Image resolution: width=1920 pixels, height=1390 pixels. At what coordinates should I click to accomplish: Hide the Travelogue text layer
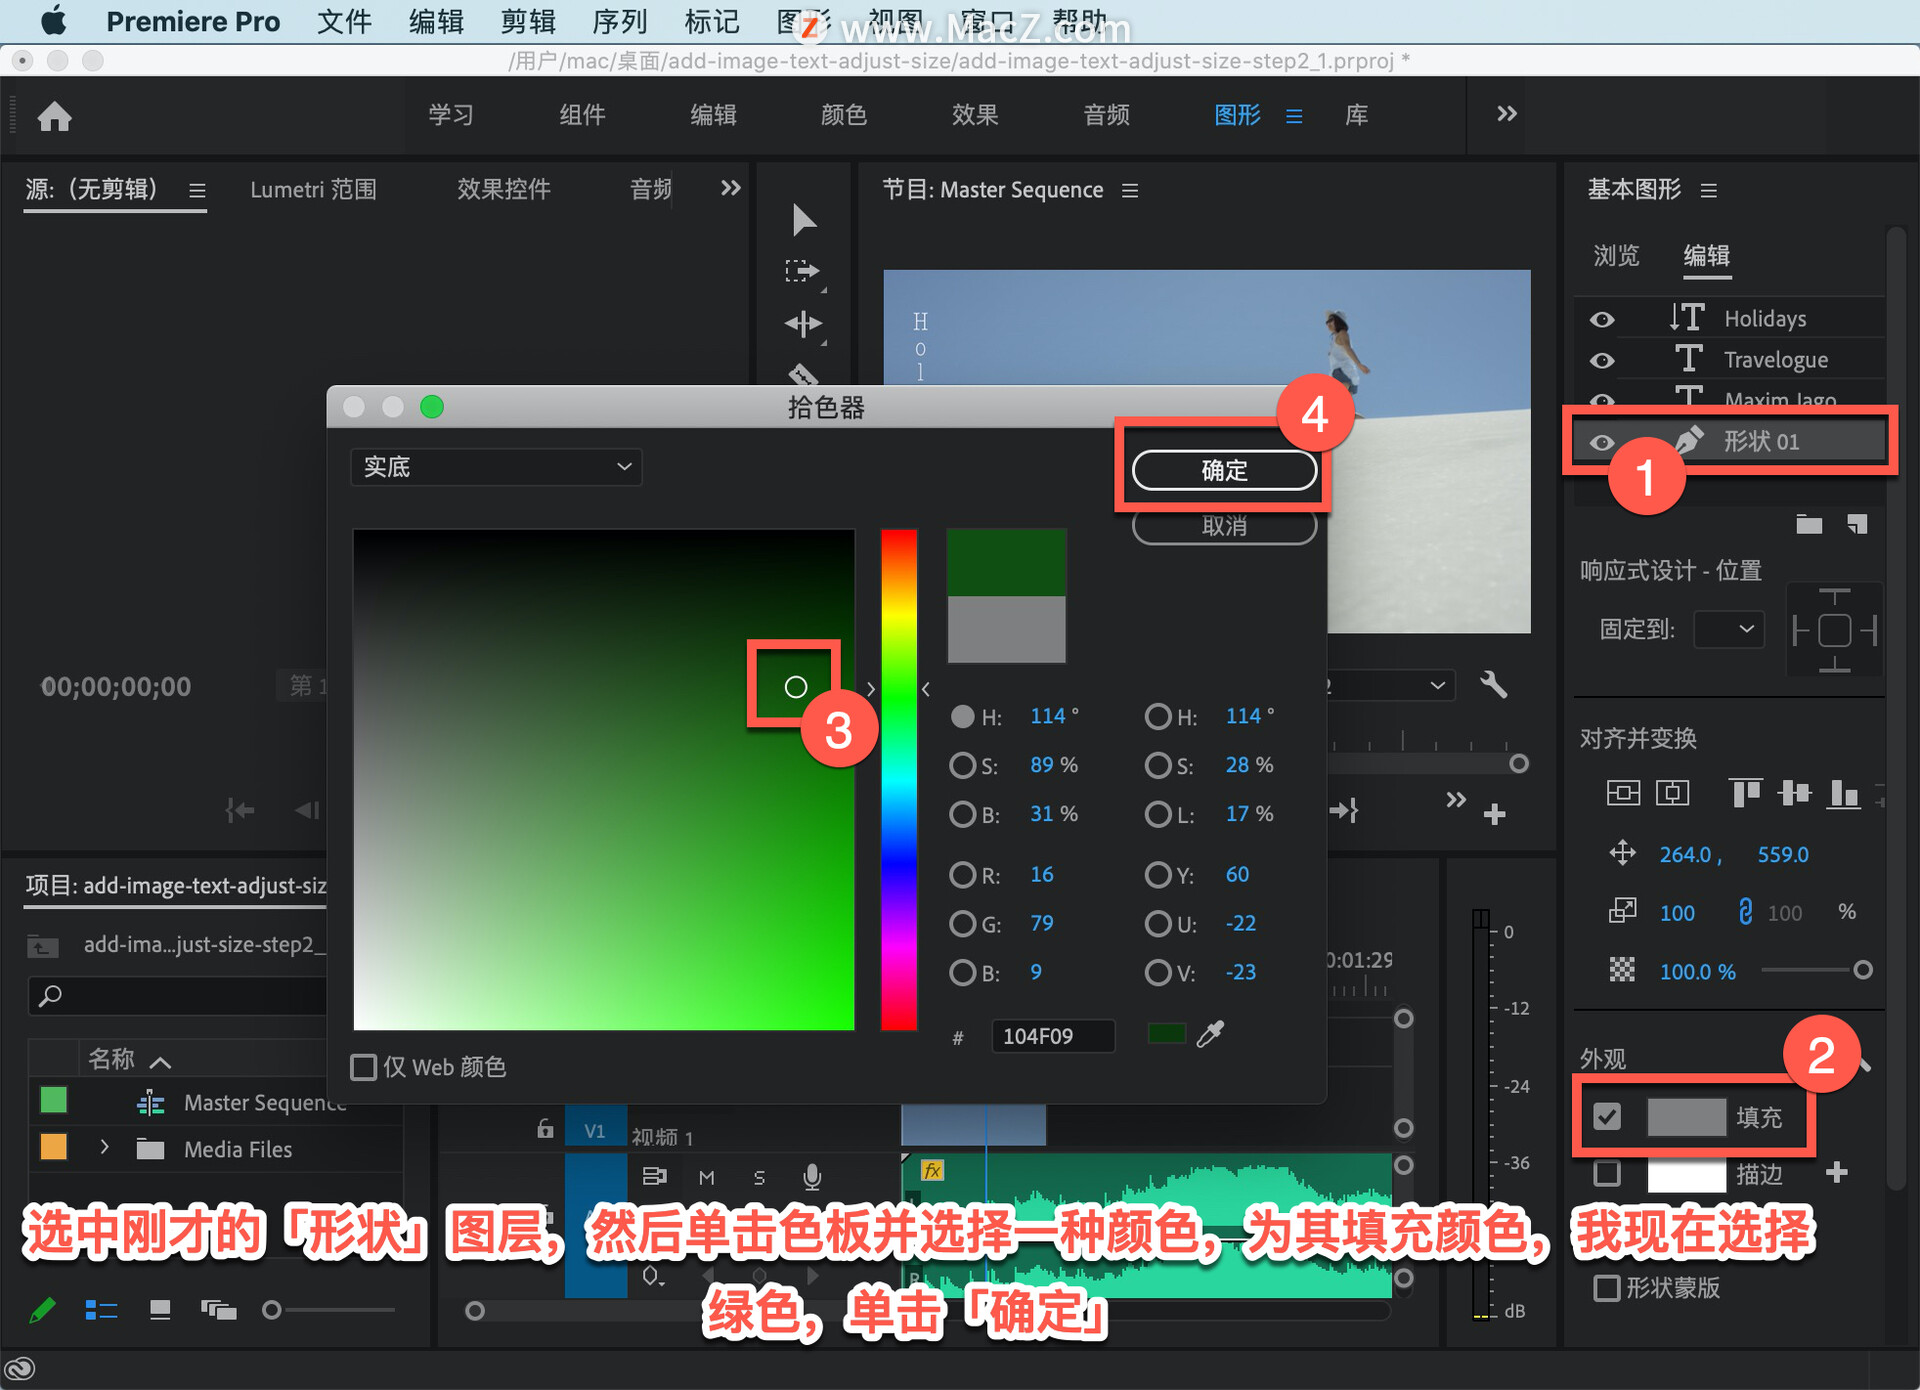tap(1602, 360)
